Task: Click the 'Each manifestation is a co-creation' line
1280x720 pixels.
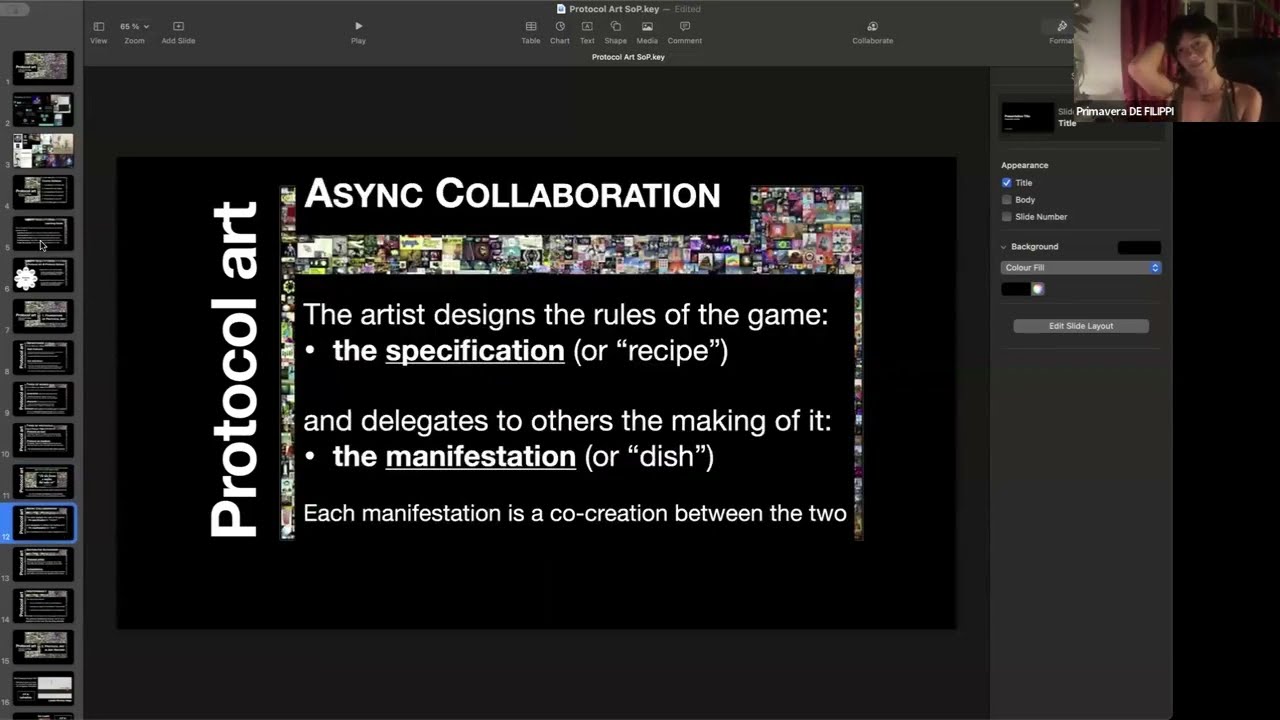Action: [575, 514]
